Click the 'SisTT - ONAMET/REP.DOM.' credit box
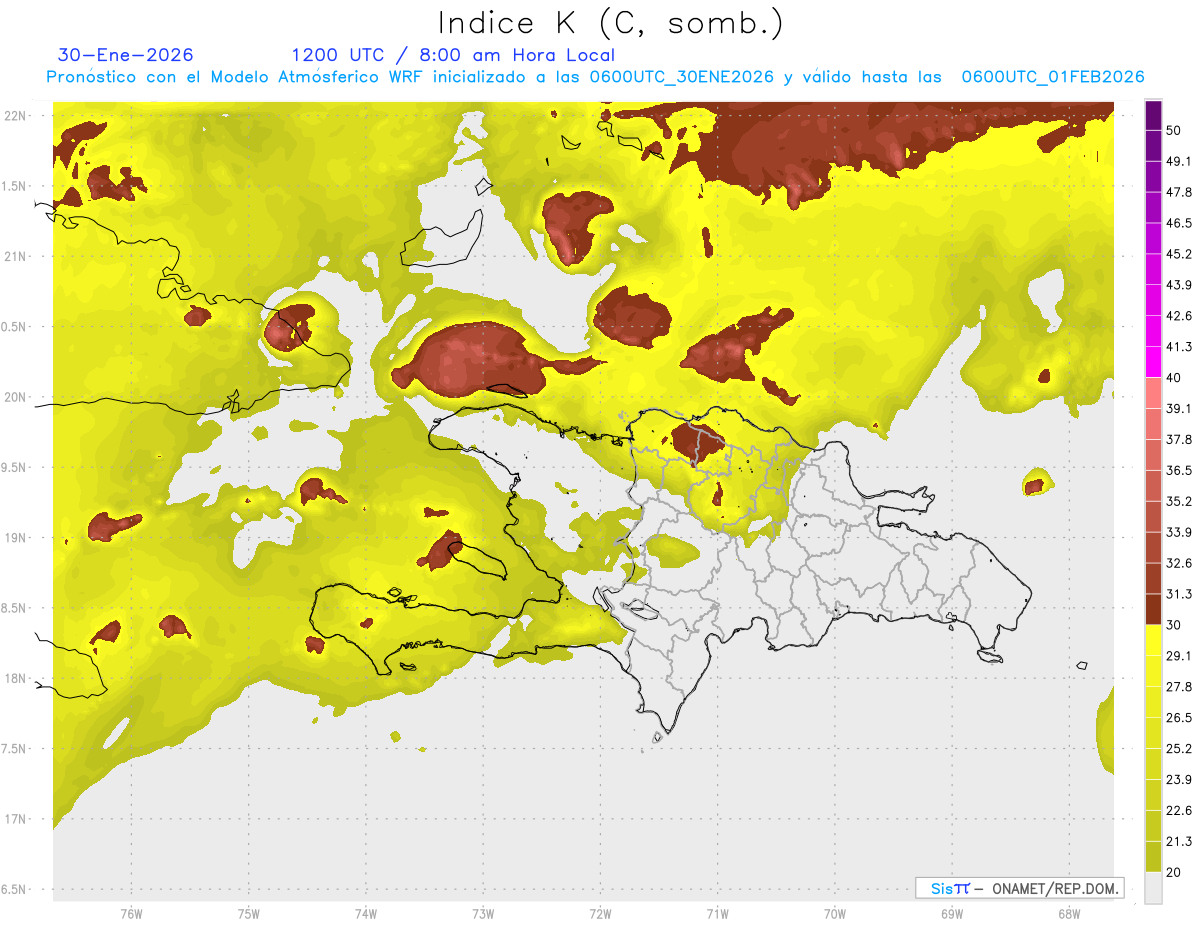Screen dimensions: 1200x927 click(1019, 888)
